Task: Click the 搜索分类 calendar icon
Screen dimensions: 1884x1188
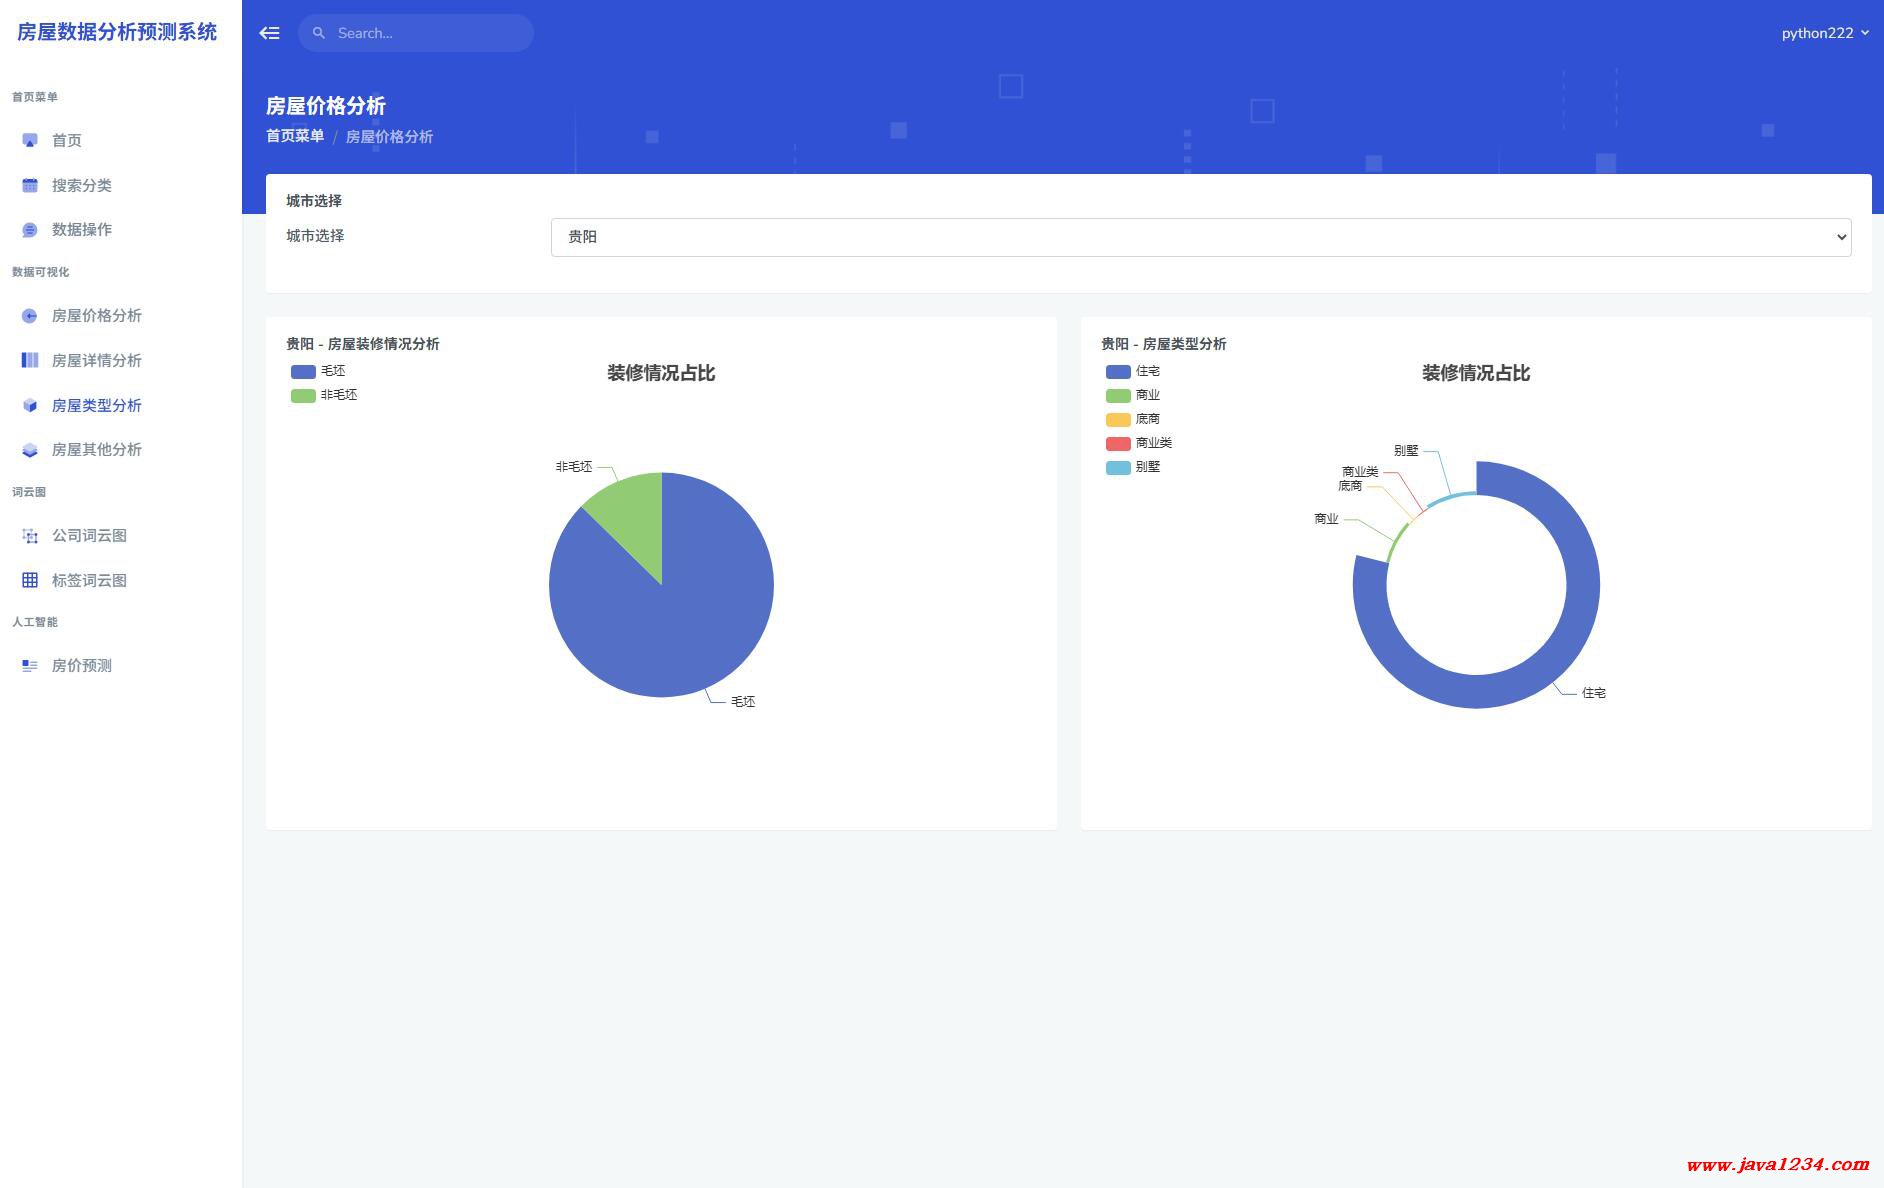Action: tap(30, 185)
